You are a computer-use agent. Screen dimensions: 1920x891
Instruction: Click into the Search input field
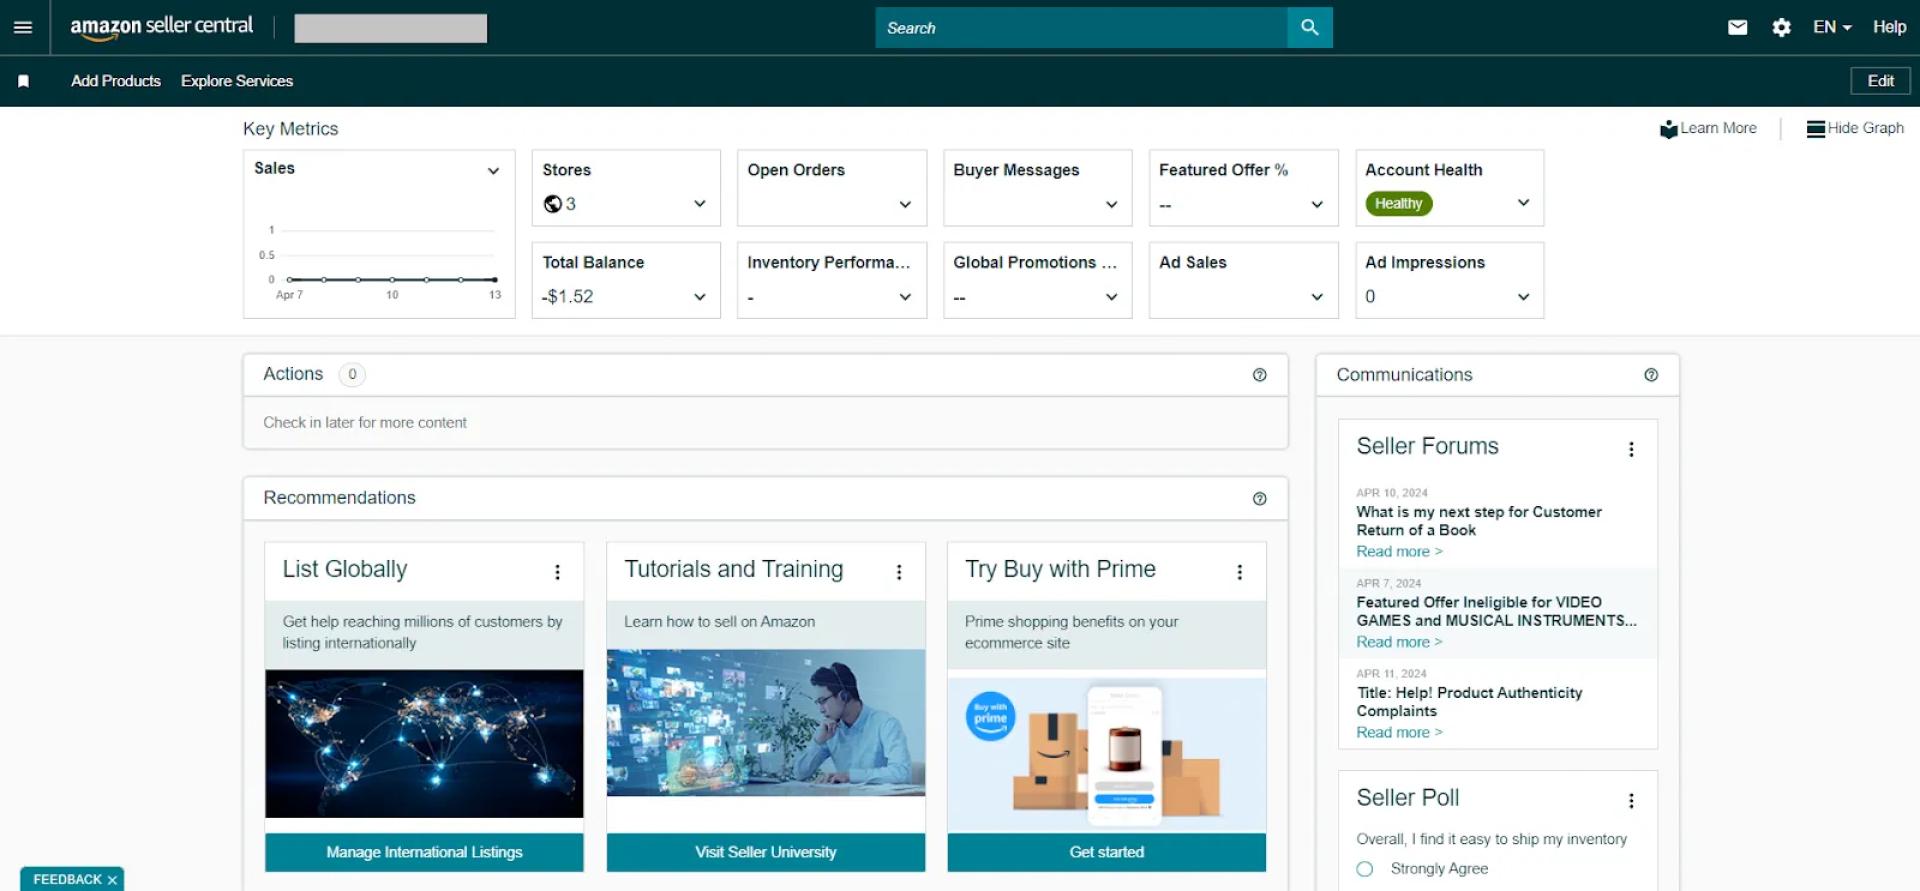pyautogui.click(x=1080, y=28)
